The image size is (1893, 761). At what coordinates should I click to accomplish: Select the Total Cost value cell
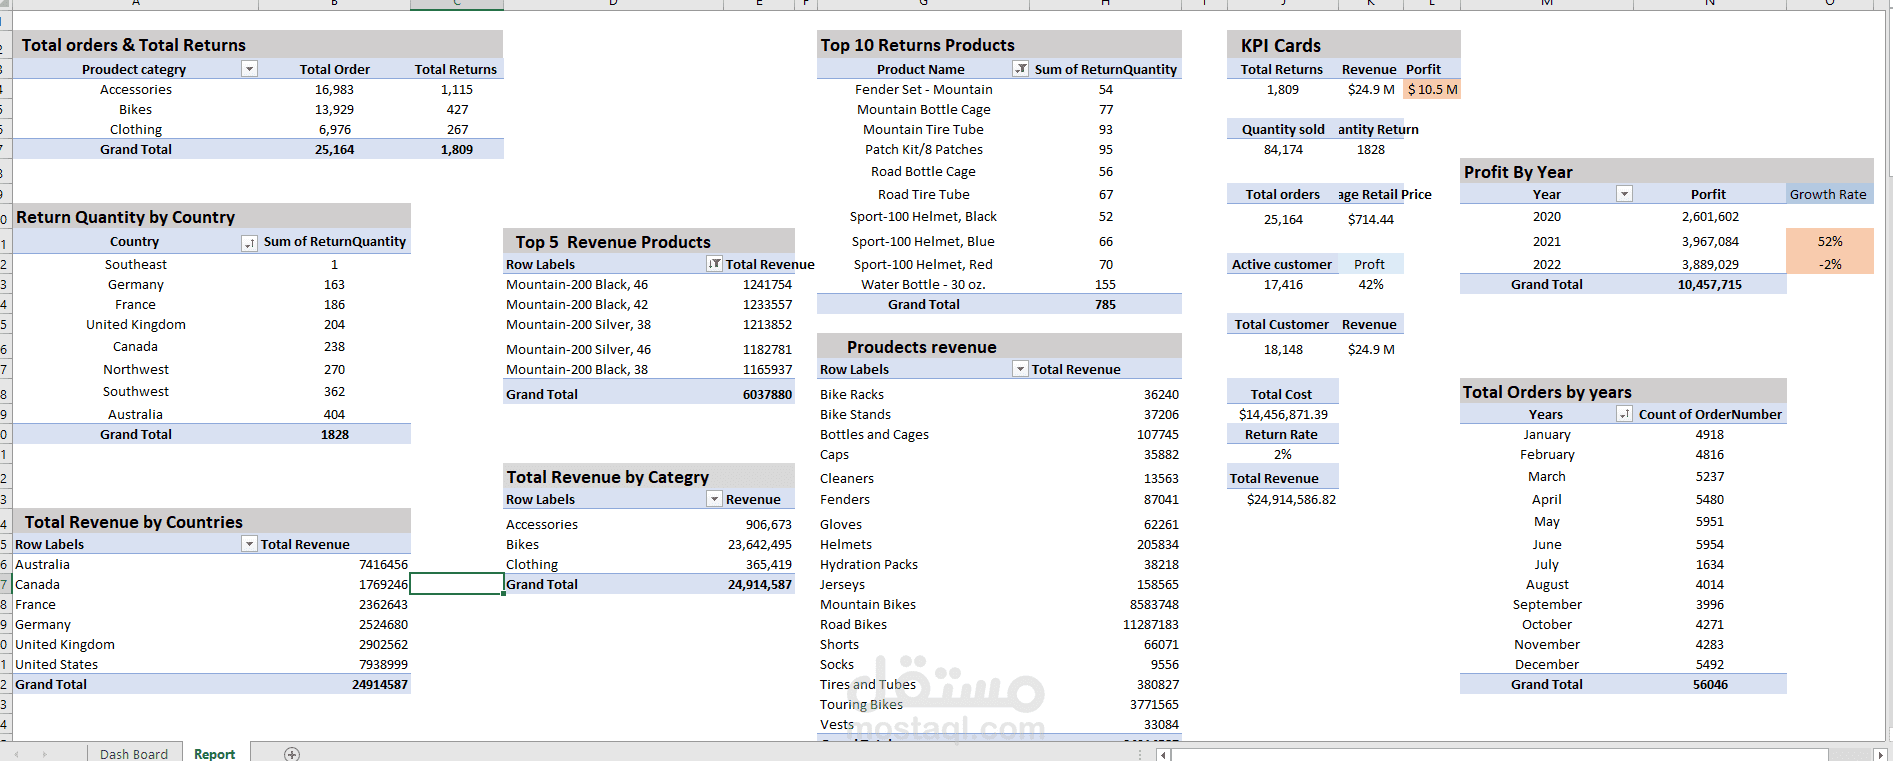point(1283,414)
